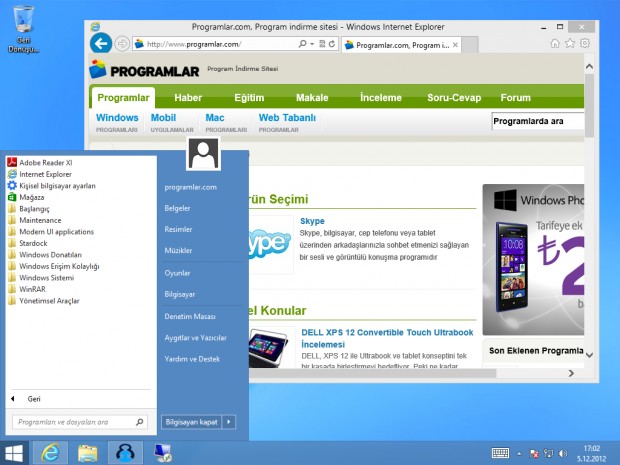The width and height of the screenshot is (620, 465).
Task: Open the Skype article title link
Action: point(312,221)
